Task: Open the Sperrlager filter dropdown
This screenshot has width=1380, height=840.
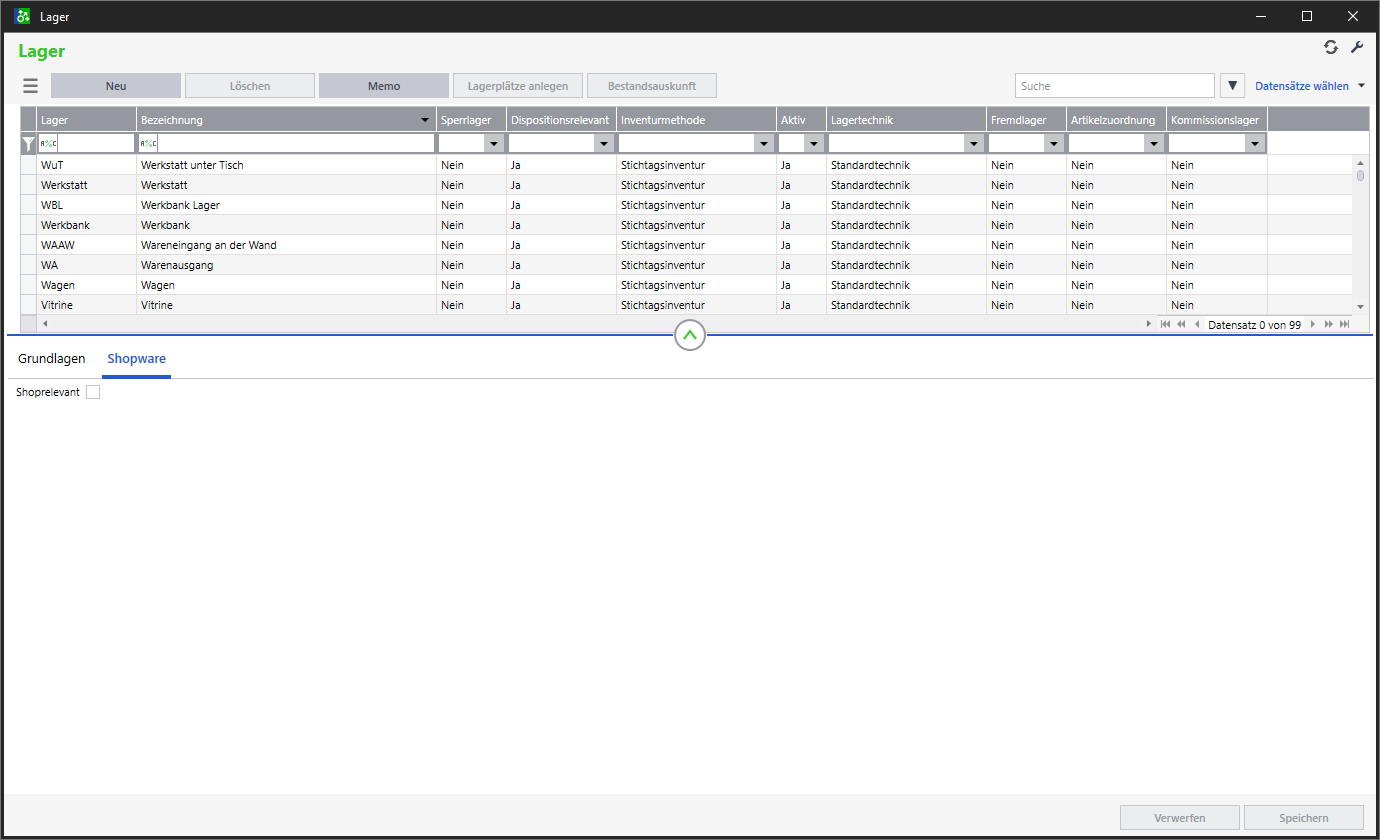Action: (494, 144)
